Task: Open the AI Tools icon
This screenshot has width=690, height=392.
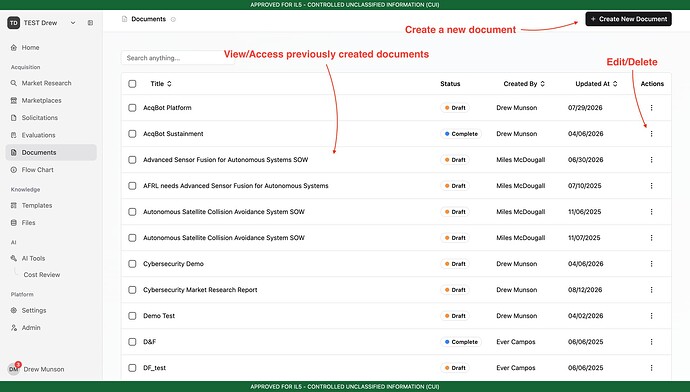Action: pyautogui.click(x=14, y=258)
